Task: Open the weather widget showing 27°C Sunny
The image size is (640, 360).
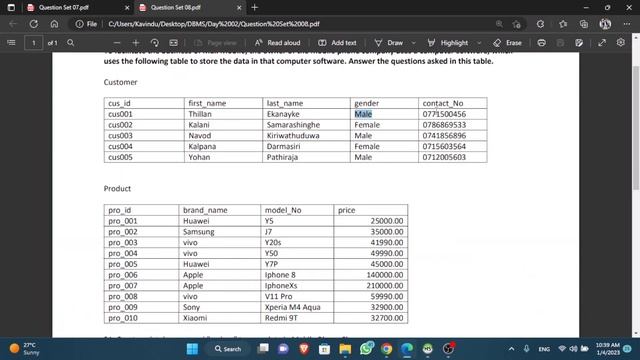Action: tap(24, 349)
